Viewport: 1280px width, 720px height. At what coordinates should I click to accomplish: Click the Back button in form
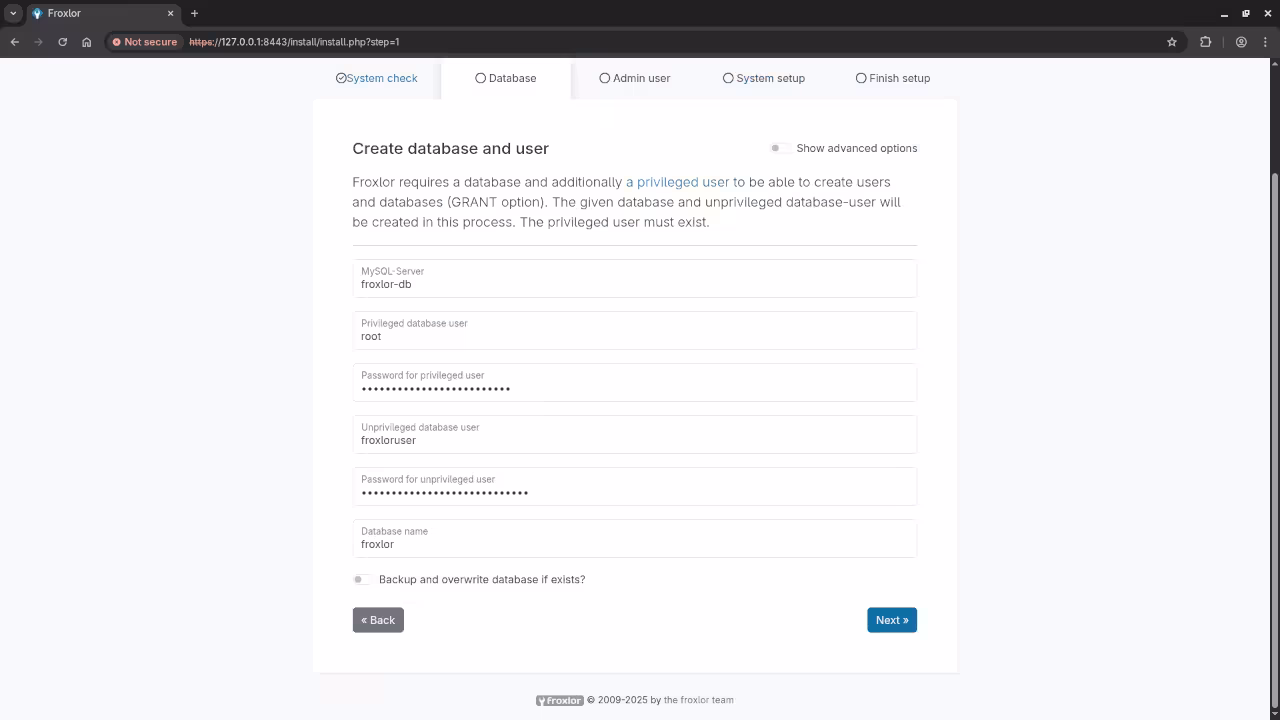[x=378, y=620]
